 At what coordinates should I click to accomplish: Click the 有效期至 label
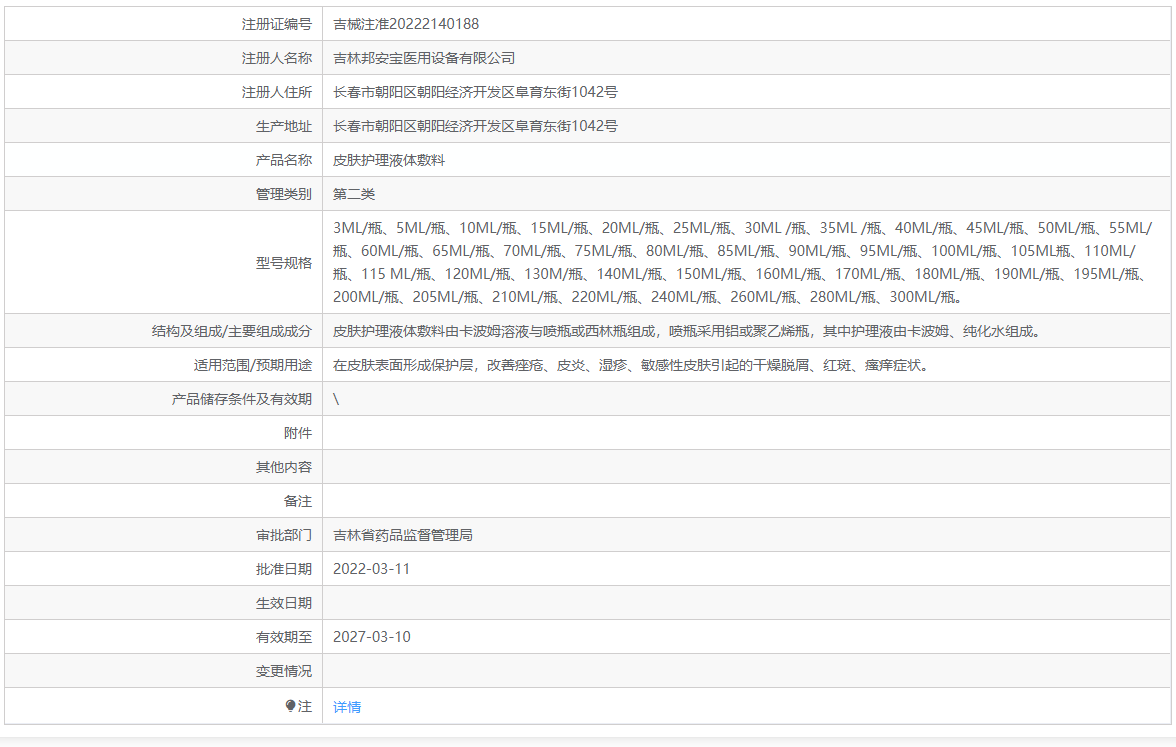(284, 637)
